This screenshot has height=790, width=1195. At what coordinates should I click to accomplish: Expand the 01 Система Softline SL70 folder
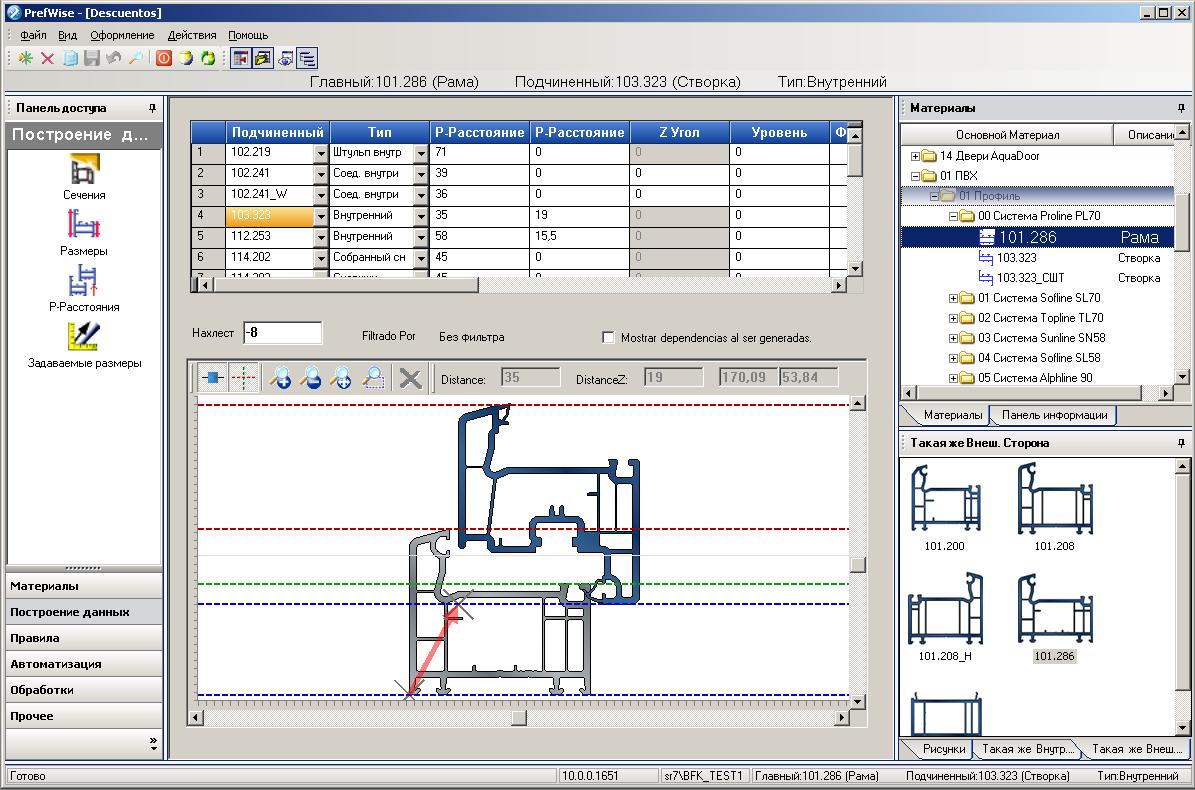pyautogui.click(x=953, y=299)
